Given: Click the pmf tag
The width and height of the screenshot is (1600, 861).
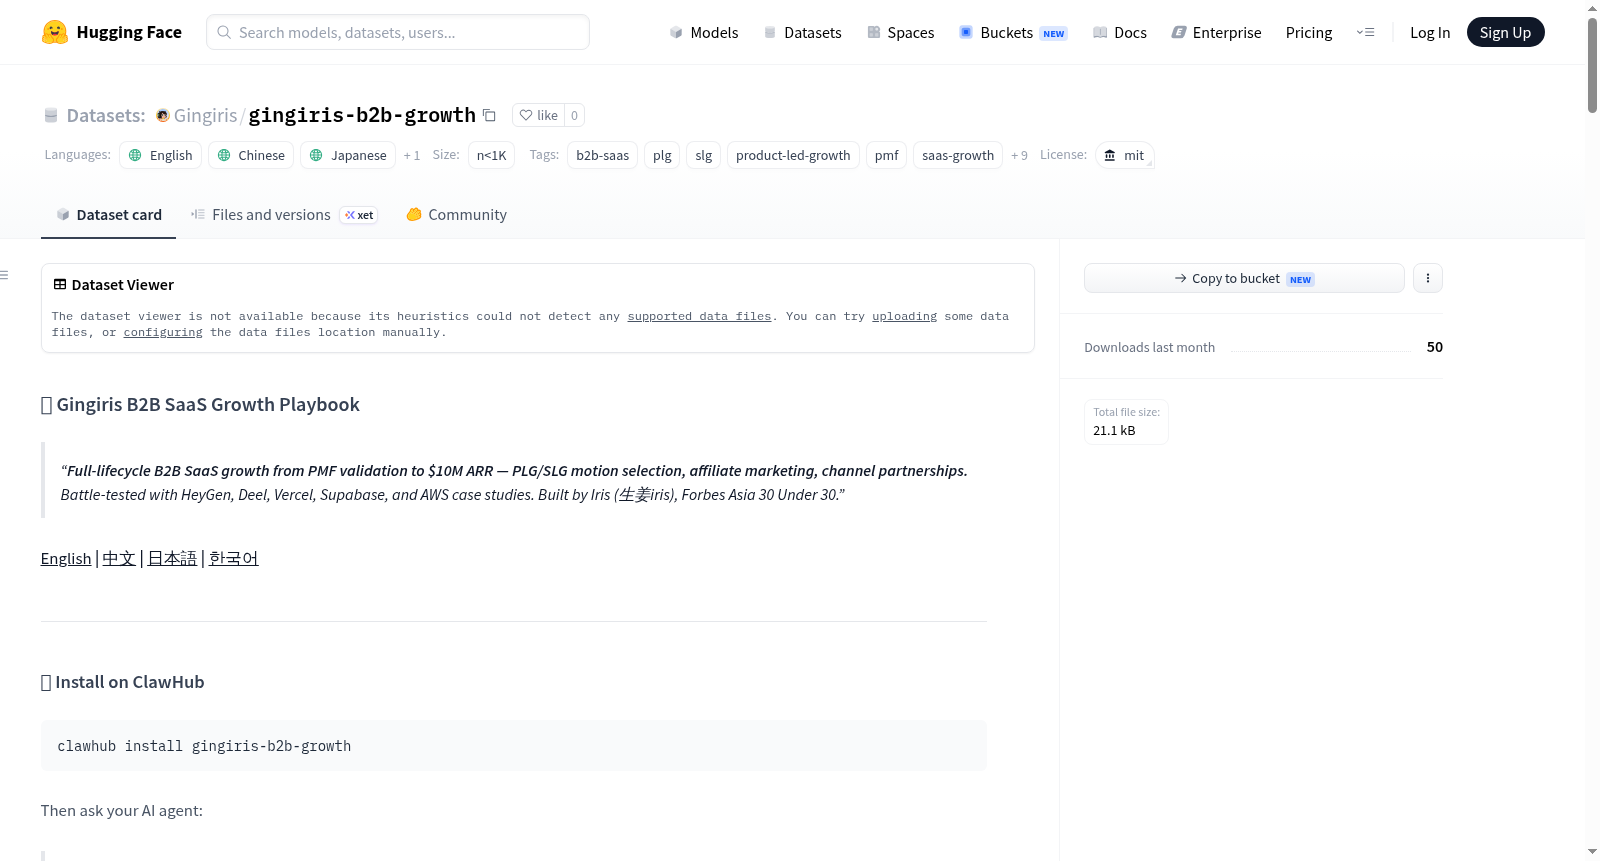Looking at the screenshot, I should click(x=886, y=155).
